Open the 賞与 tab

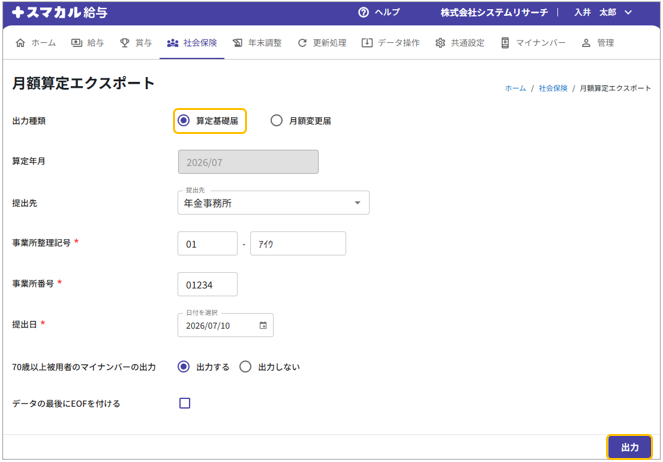(136, 43)
